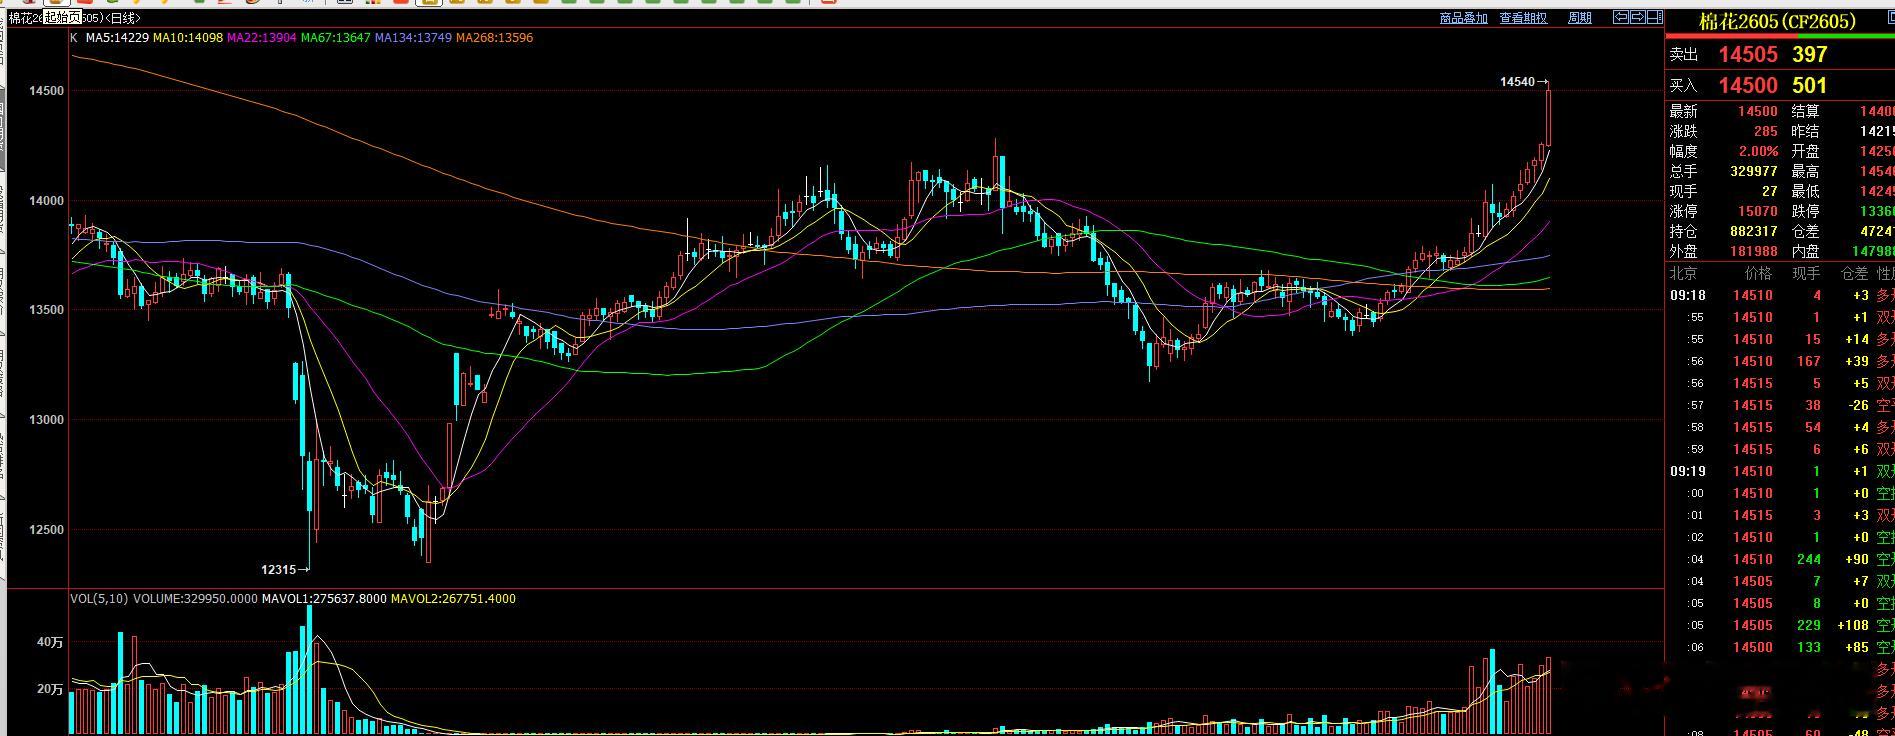Select the tick with volume 133
Screen dimensions: 1895x736
(1780, 648)
